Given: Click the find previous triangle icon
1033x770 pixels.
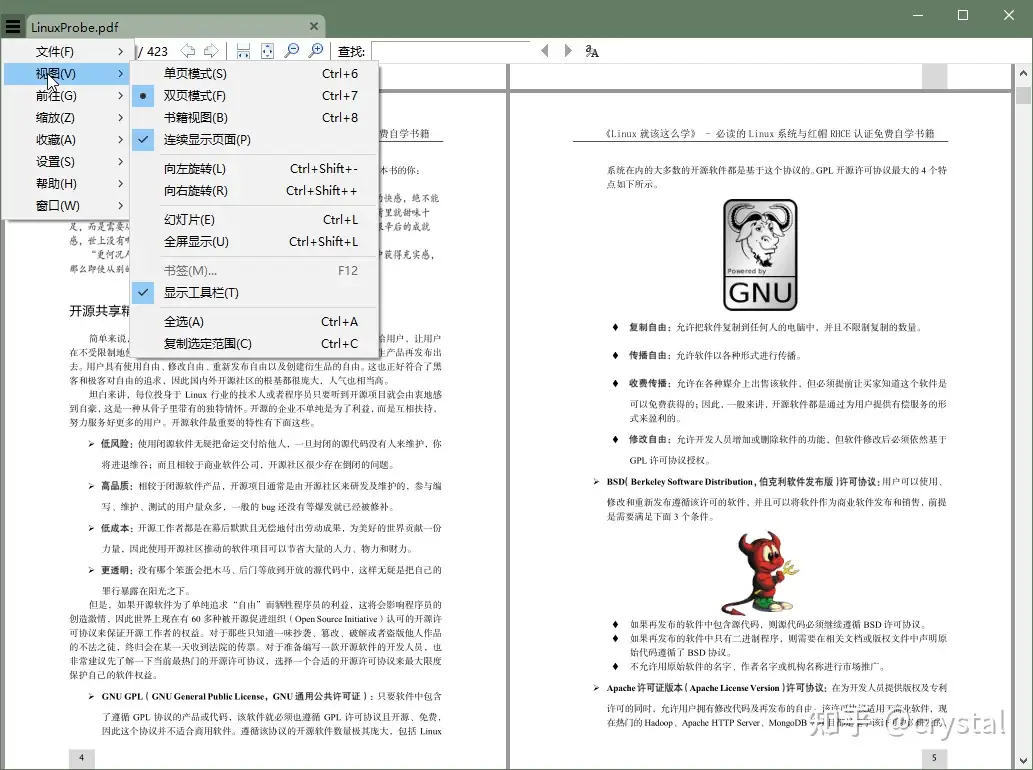Looking at the screenshot, I should pyautogui.click(x=545, y=51).
